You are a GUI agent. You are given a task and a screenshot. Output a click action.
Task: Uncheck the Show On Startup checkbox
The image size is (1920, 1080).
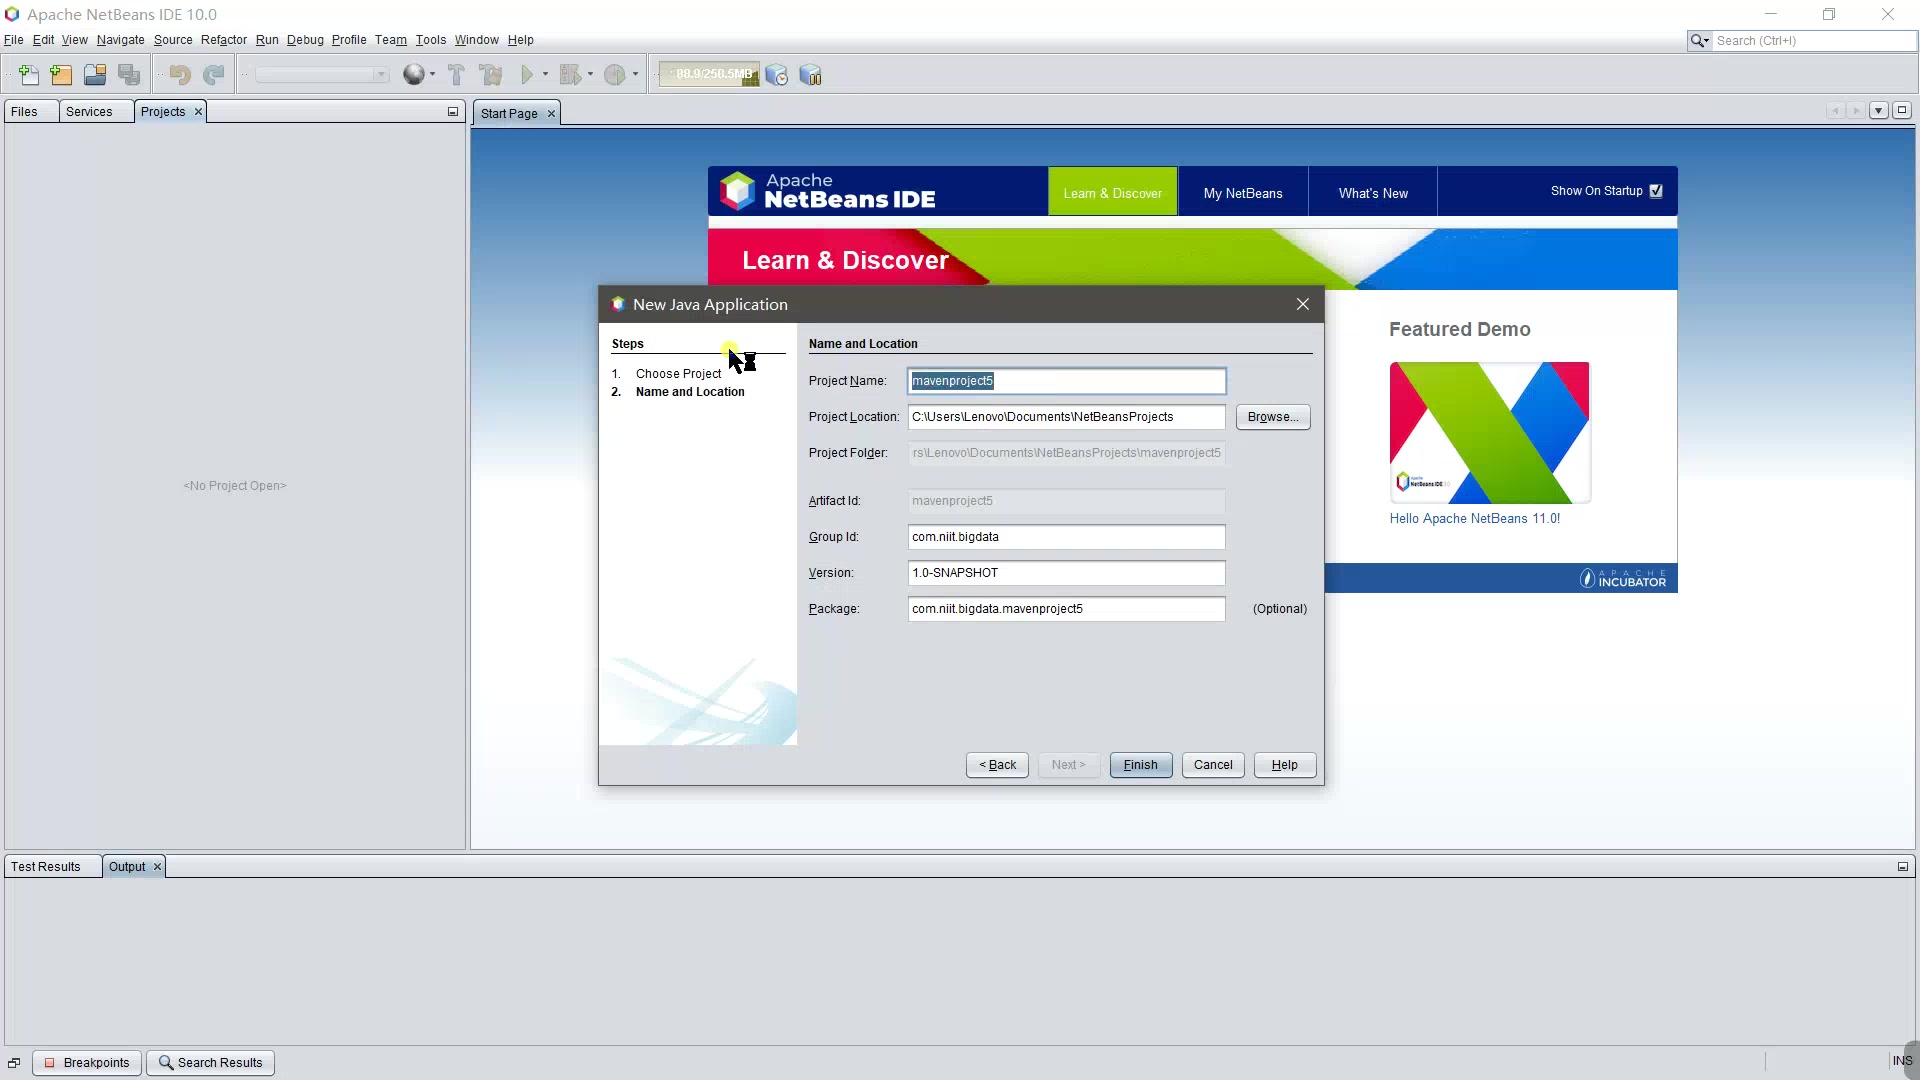tap(1656, 191)
